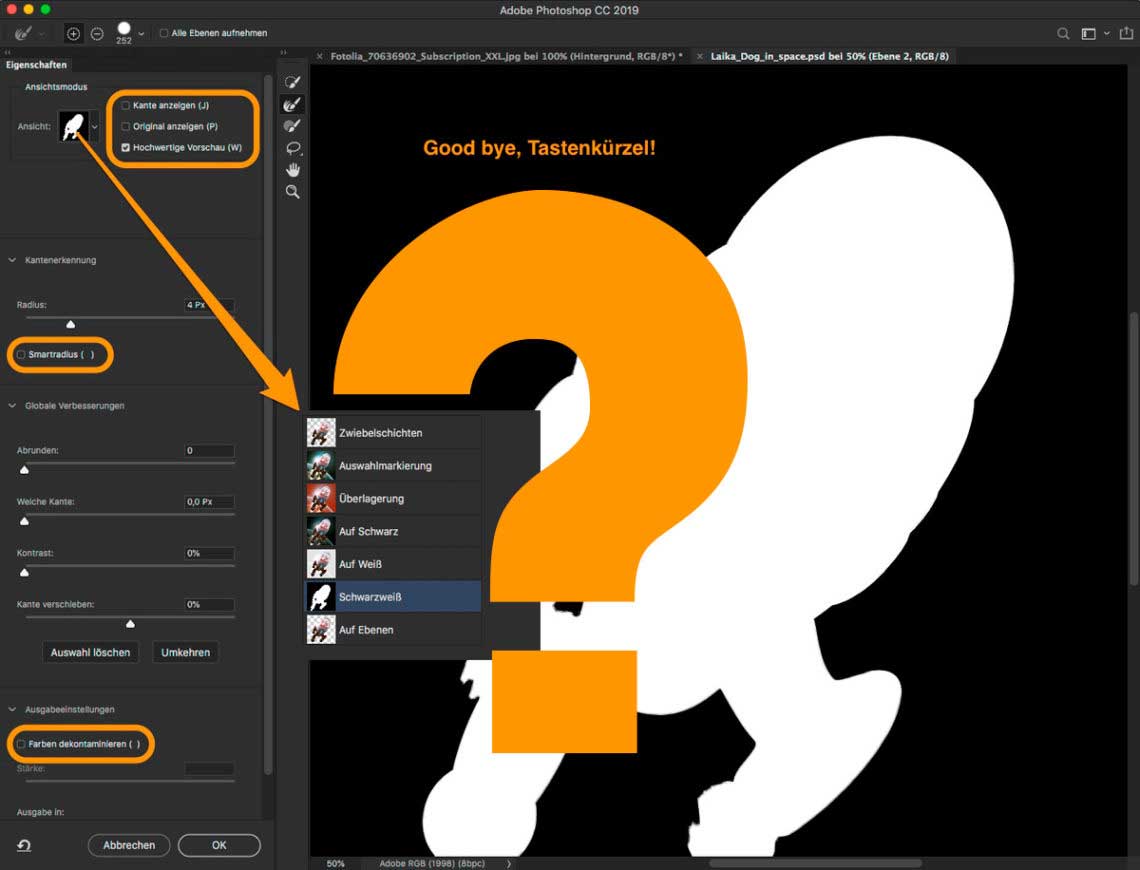The image size is (1140, 870).
Task: Click the Umkehren button
Action: (185, 652)
